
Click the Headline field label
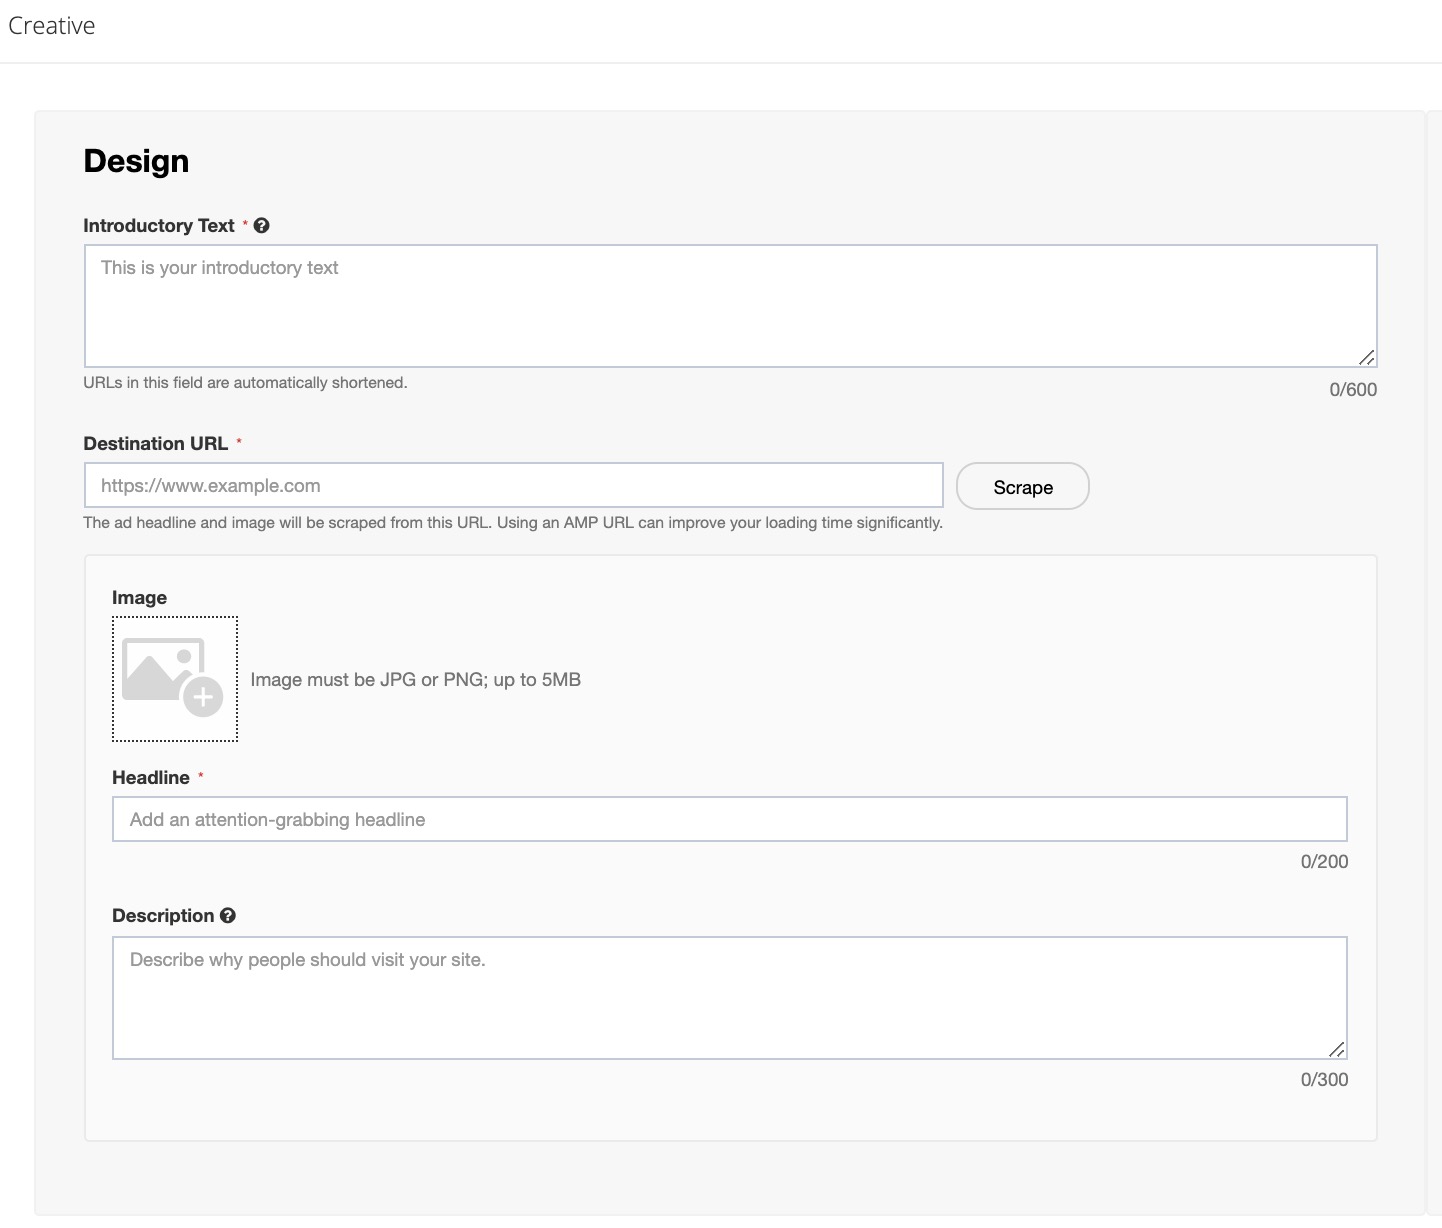151,778
